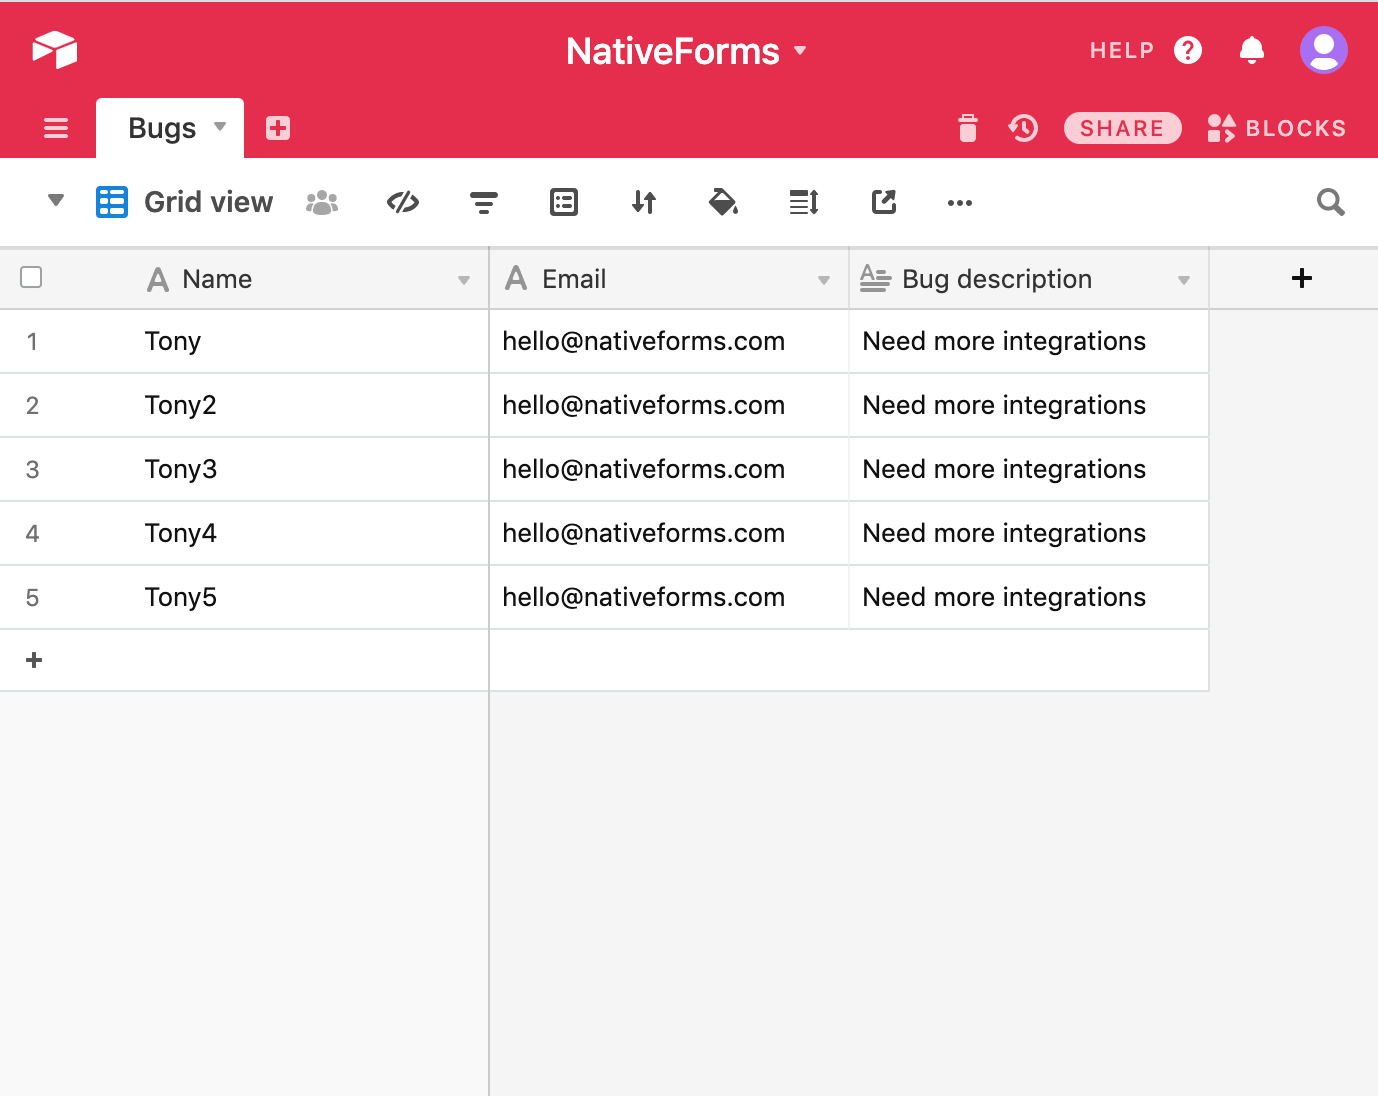
Task: Open base revision history icon
Action: point(1023,128)
